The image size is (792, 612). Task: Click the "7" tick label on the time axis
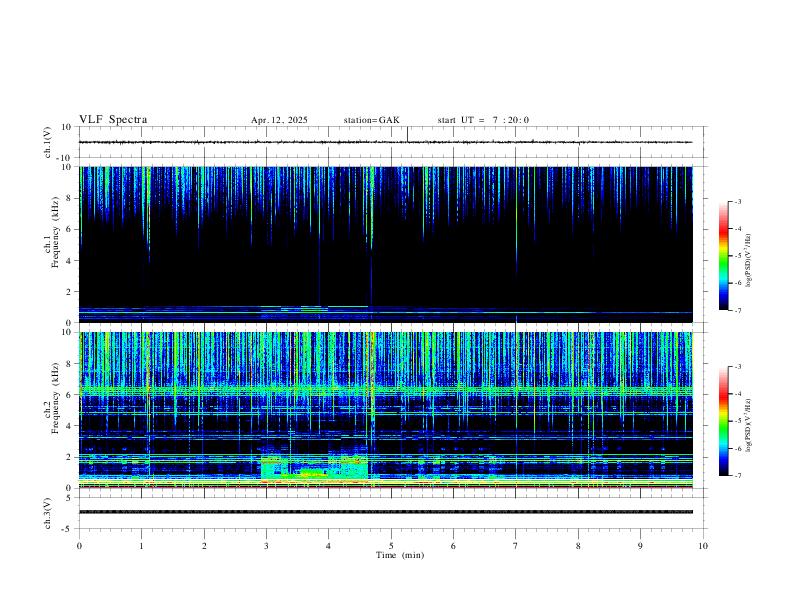pyautogui.click(x=516, y=546)
